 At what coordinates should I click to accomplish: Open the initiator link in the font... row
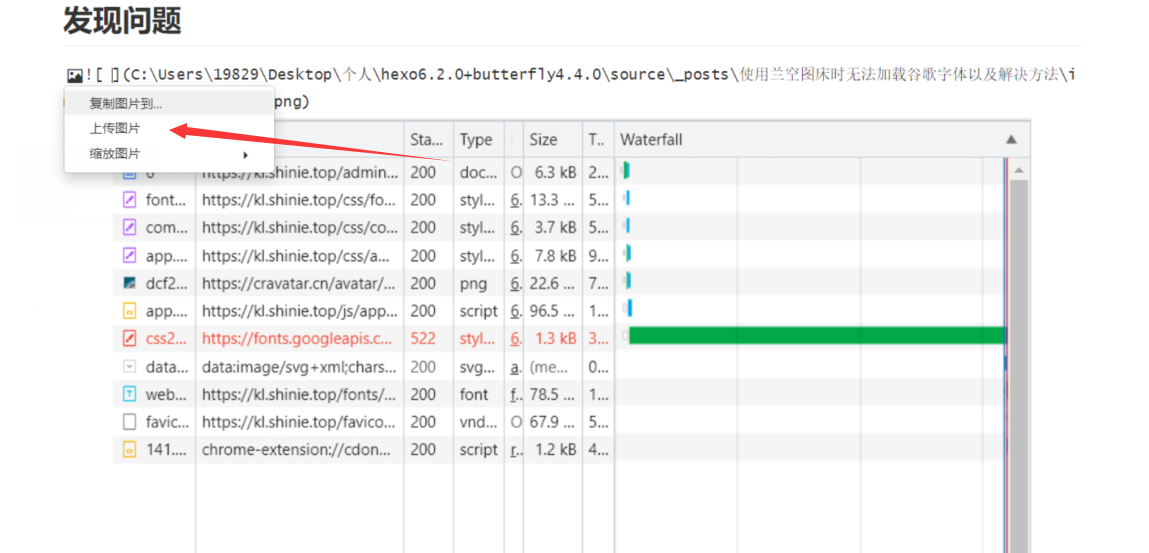pyautogui.click(x=516, y=200)
